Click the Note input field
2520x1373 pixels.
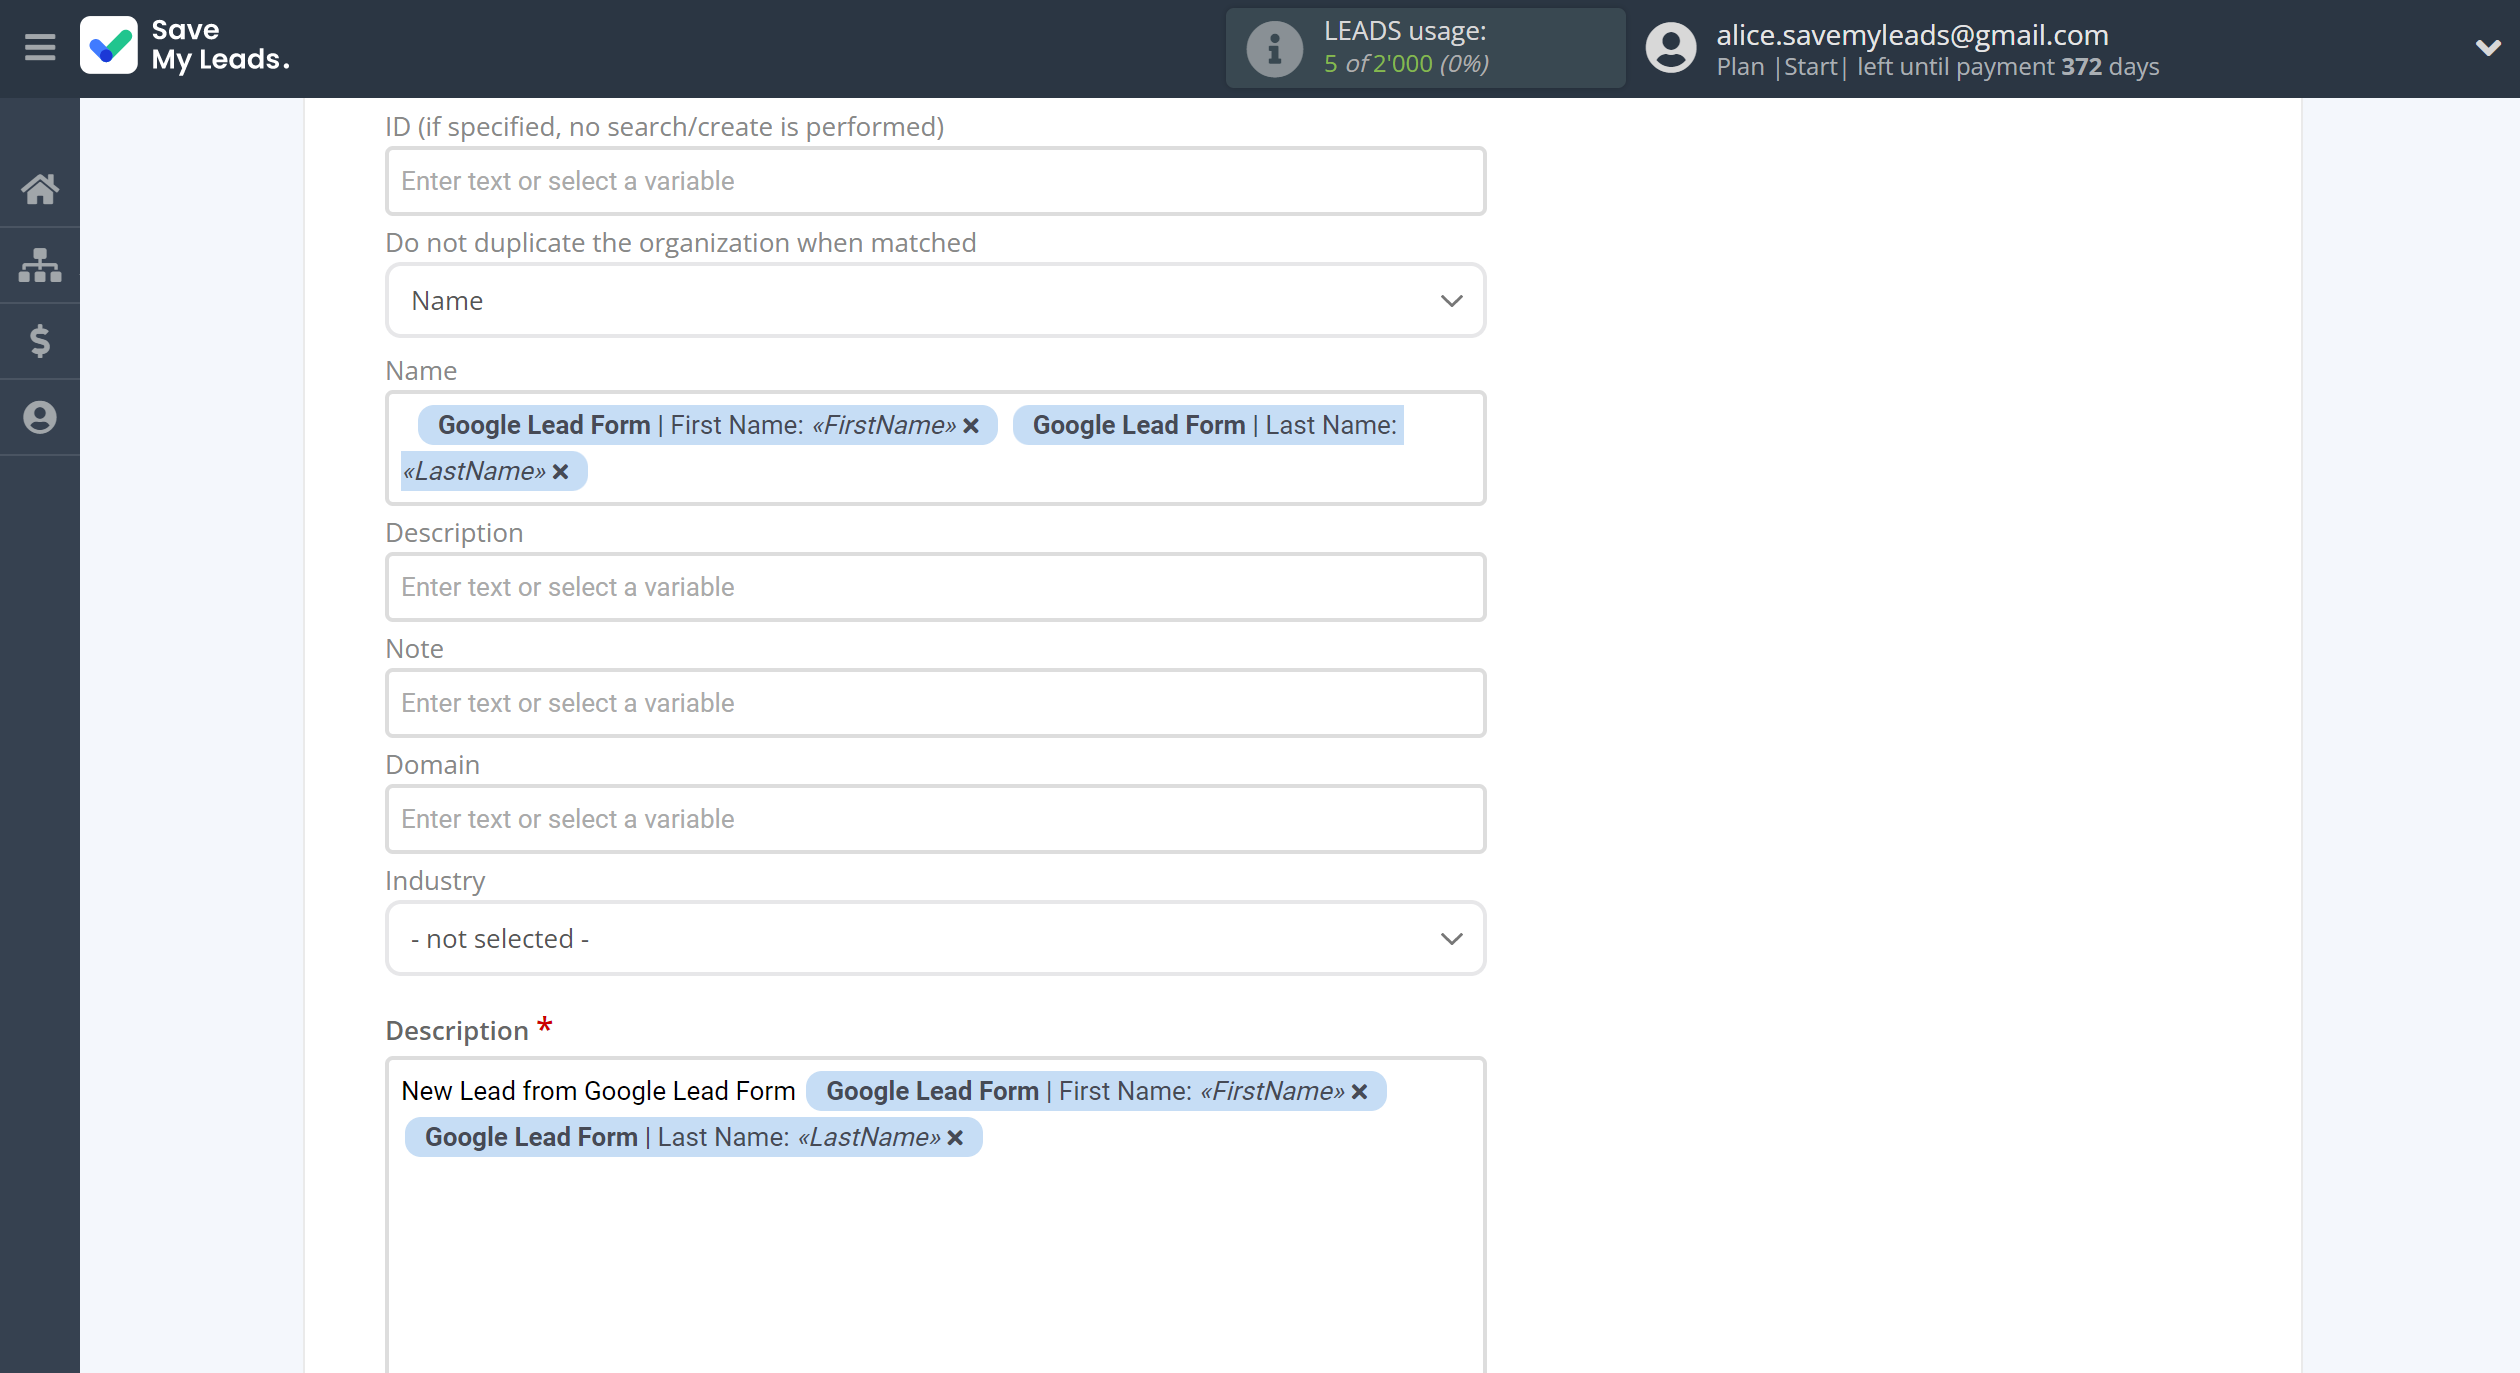pyautogui.click(x=935, y=703)
